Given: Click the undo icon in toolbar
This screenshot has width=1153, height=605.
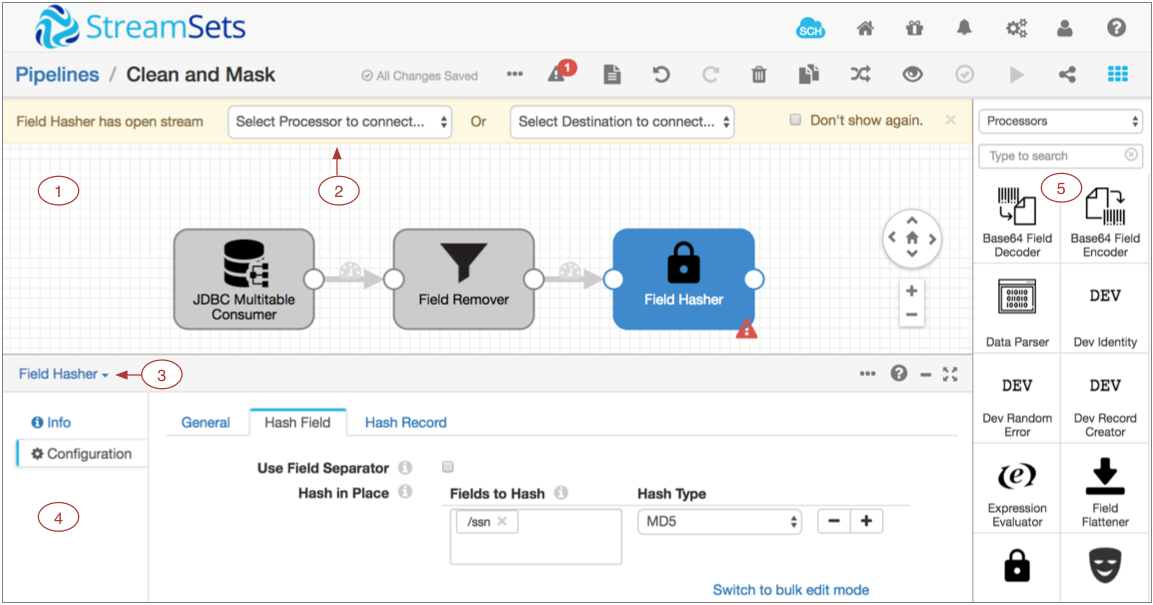Looking at the screenshot, I should (x=661, y=75).
